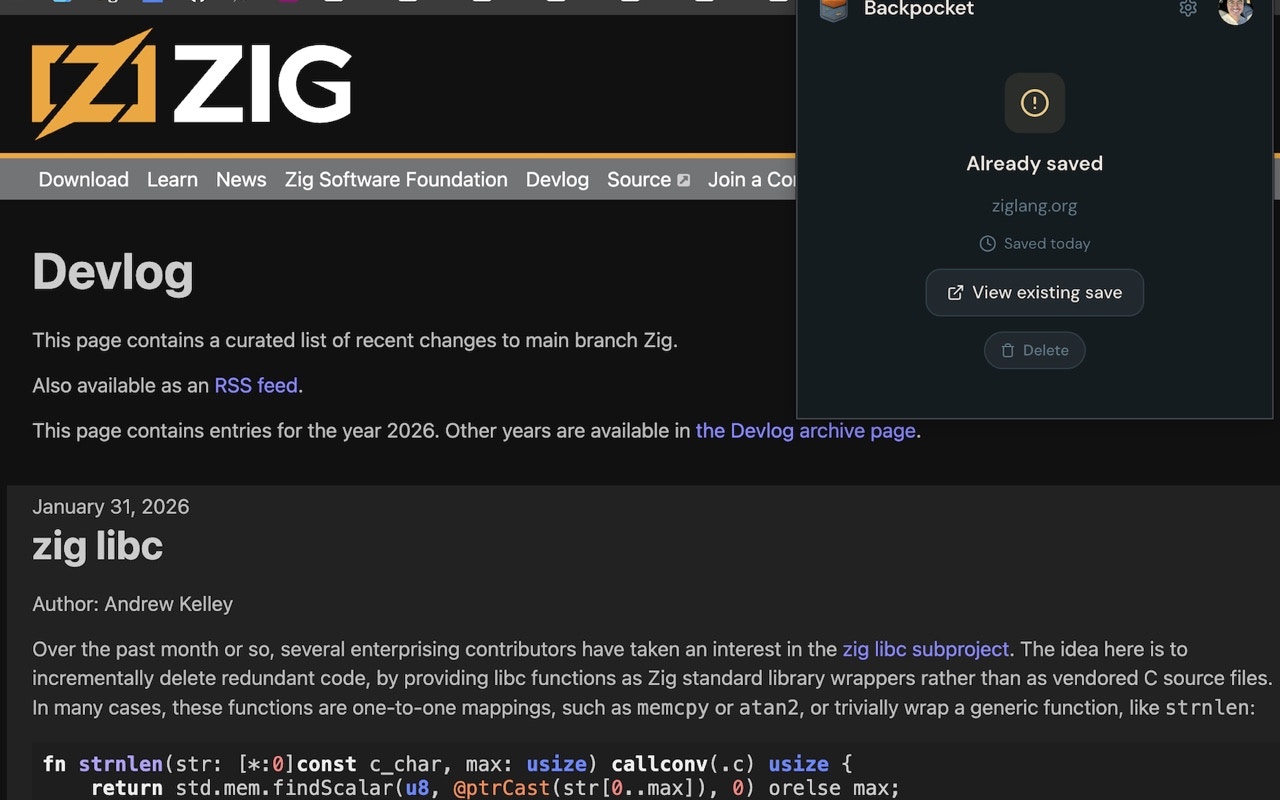Open the Download nav item
This screenshot has width=1280, height=800.
pos(84,180)
